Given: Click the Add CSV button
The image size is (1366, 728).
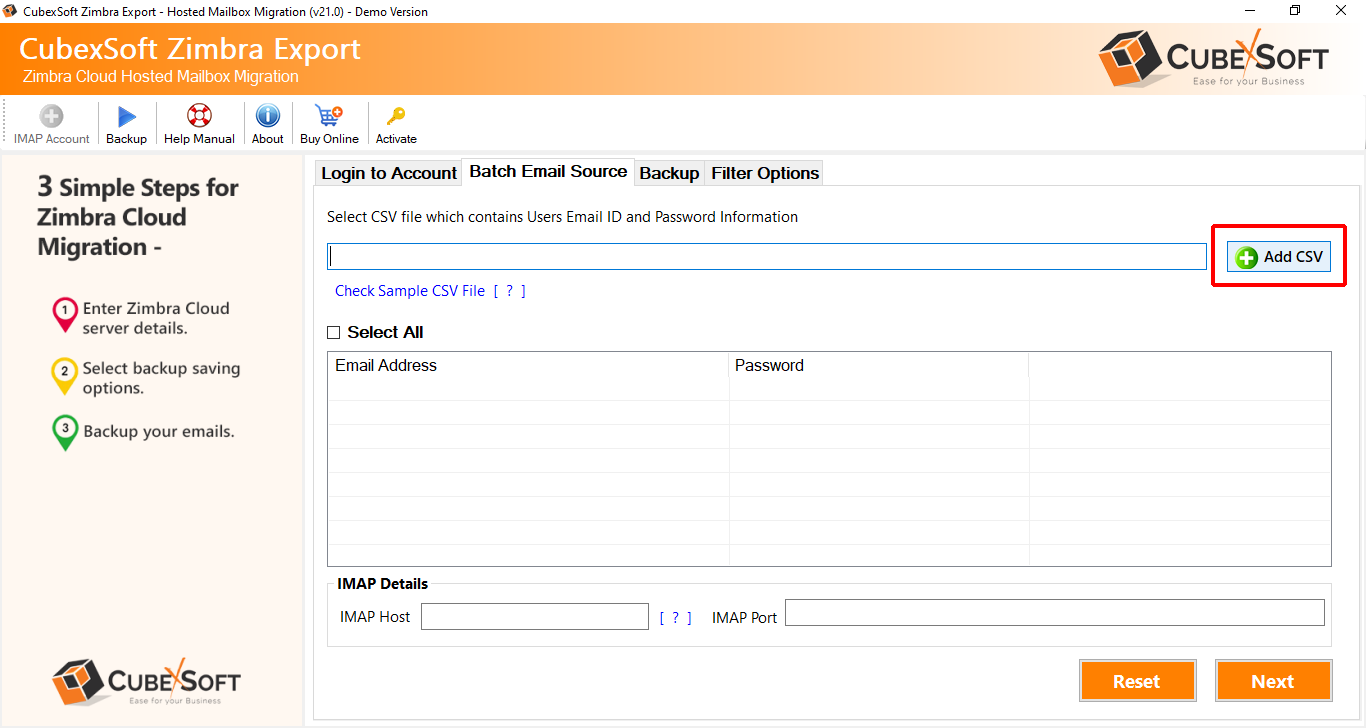Looking at the screenshot, I should coord(1279,257).
